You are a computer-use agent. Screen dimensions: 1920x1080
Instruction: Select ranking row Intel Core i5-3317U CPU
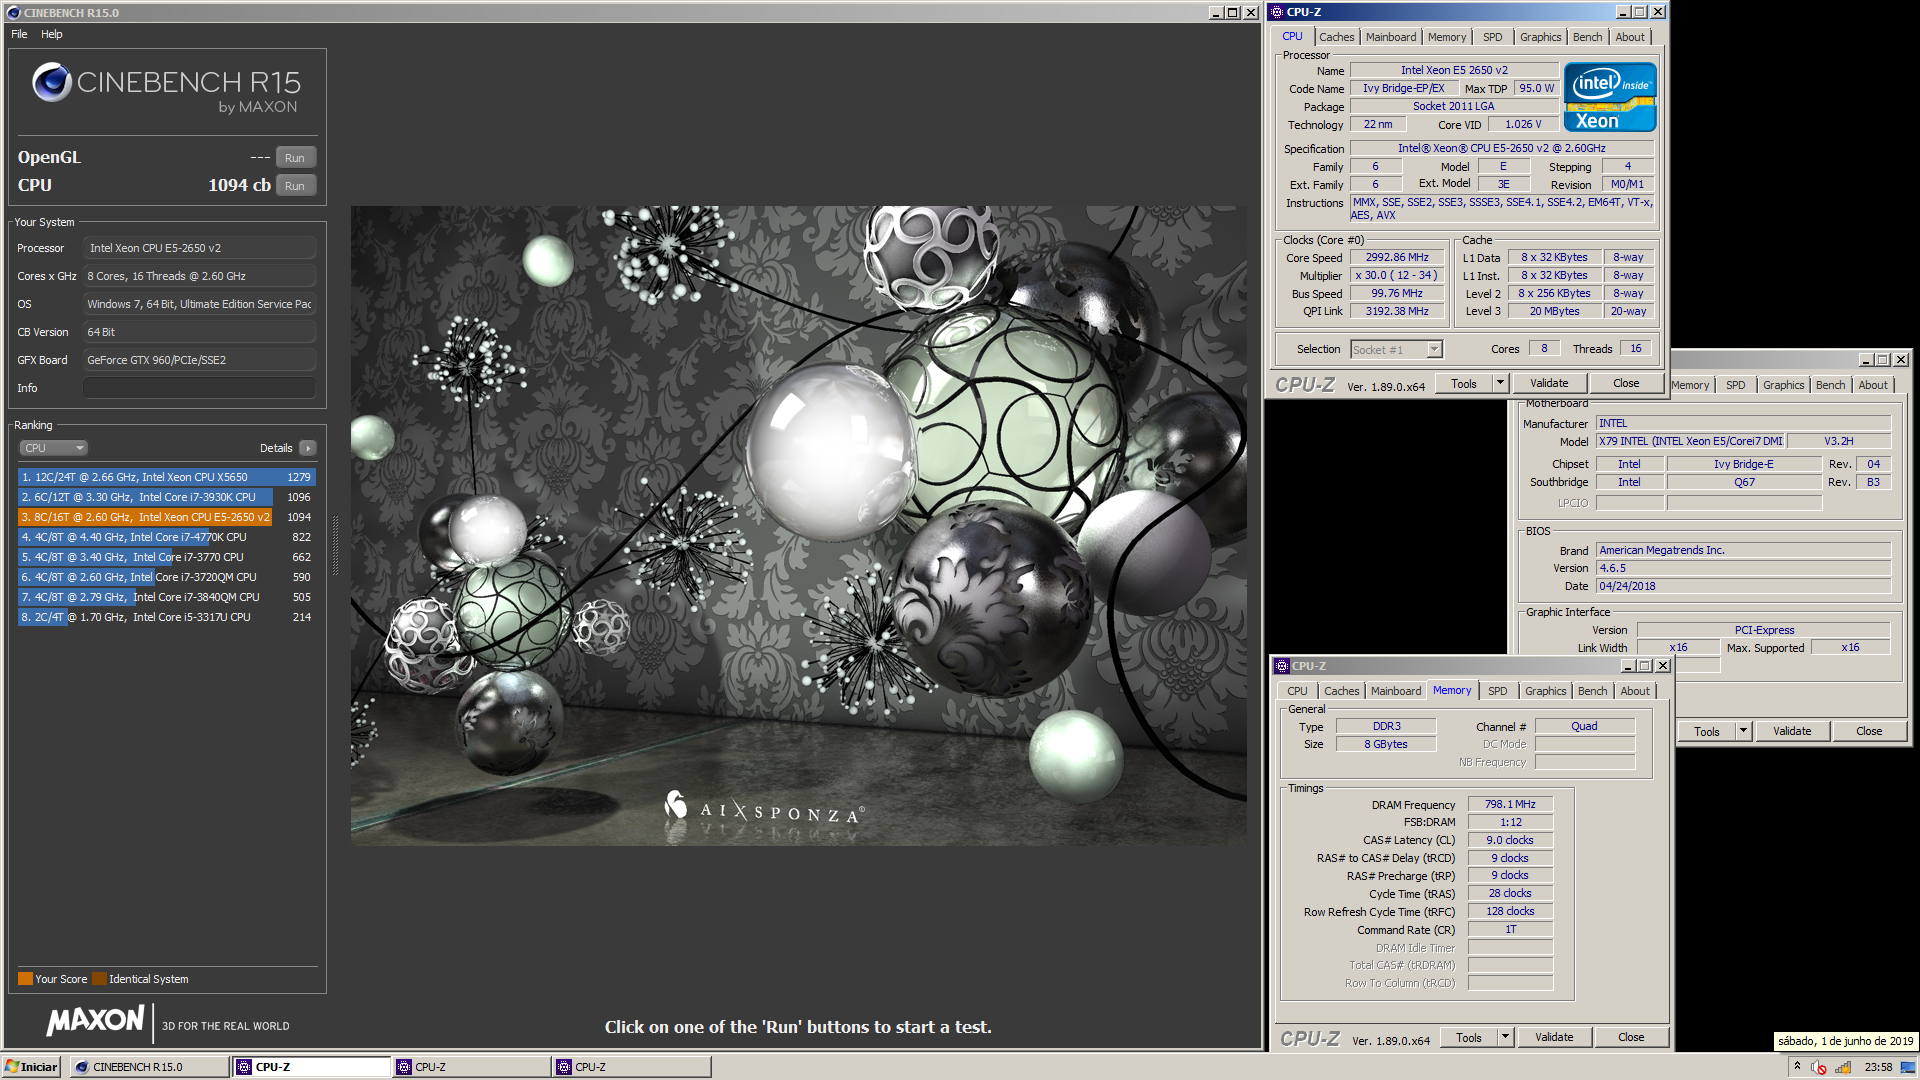click(x=166, y=617)
